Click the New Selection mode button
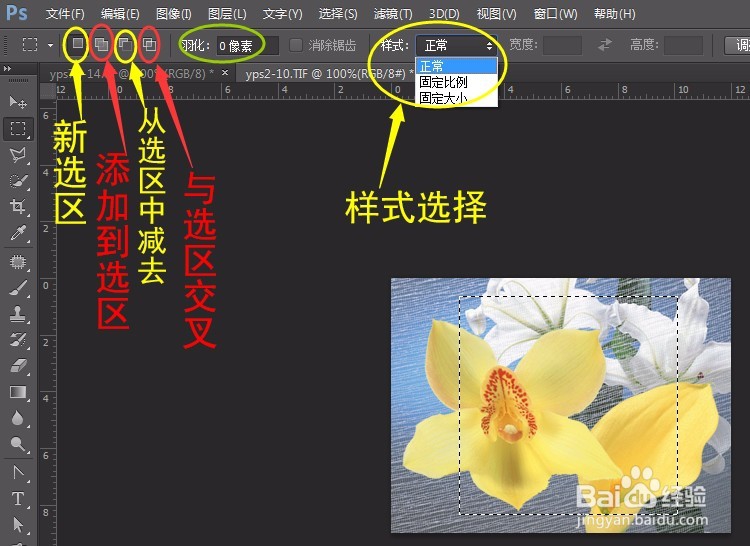 [x=77, y=44]
